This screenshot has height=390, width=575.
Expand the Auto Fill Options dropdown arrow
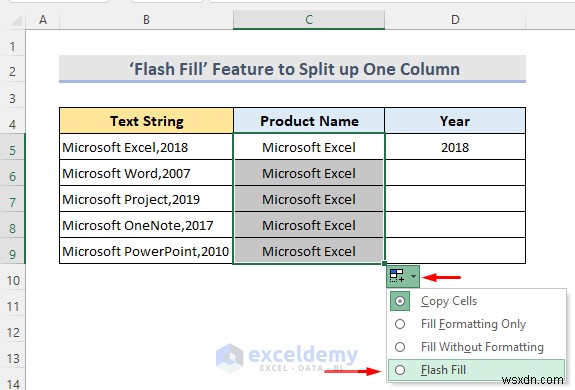click(x=413, y=276)
